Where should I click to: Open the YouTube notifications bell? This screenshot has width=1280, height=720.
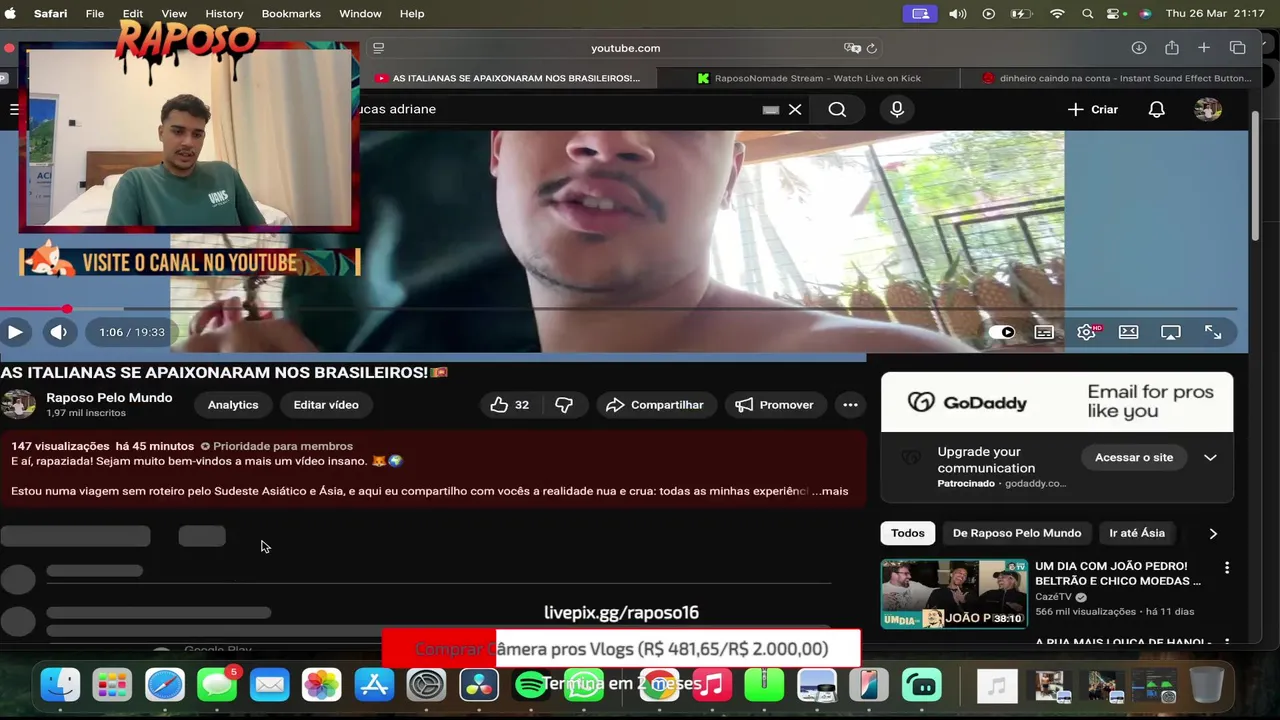click(1156, 109)
